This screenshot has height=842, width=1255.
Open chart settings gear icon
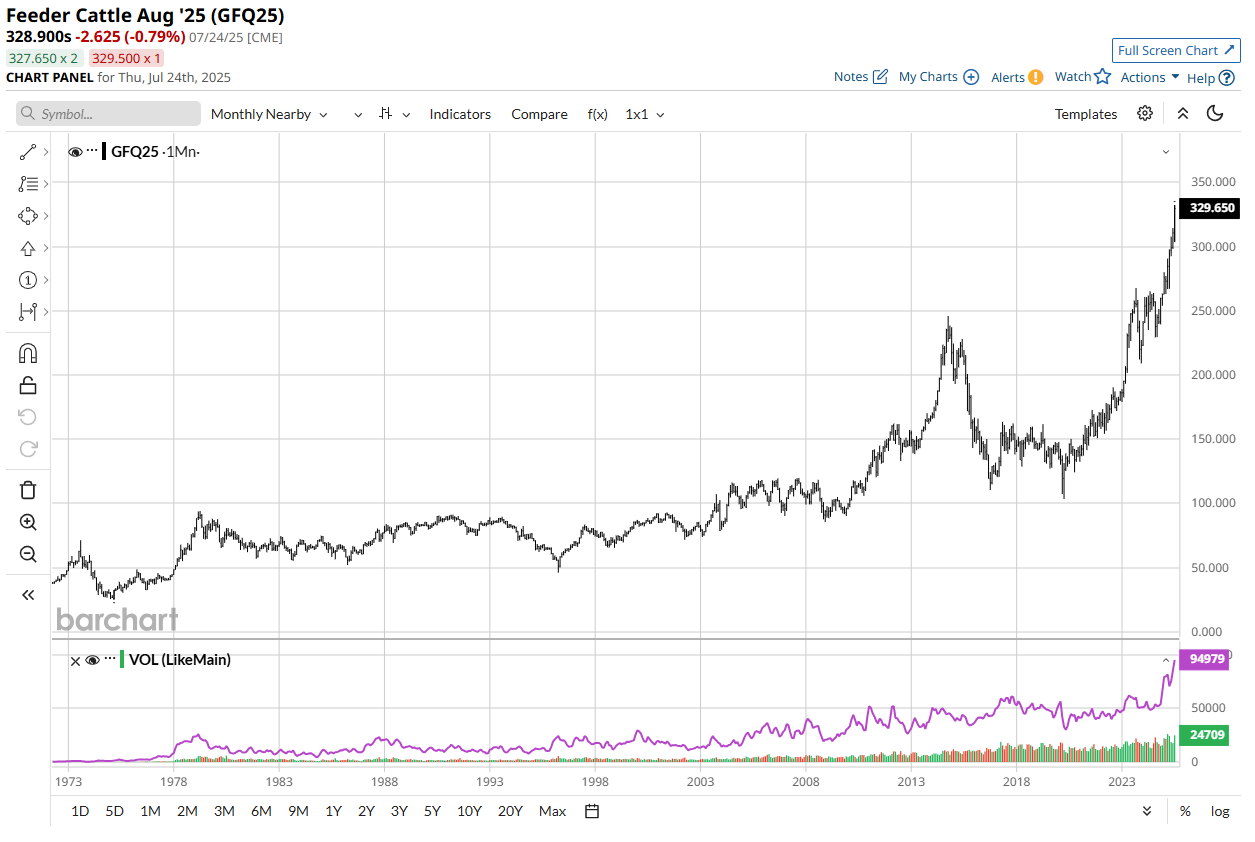1145,113
